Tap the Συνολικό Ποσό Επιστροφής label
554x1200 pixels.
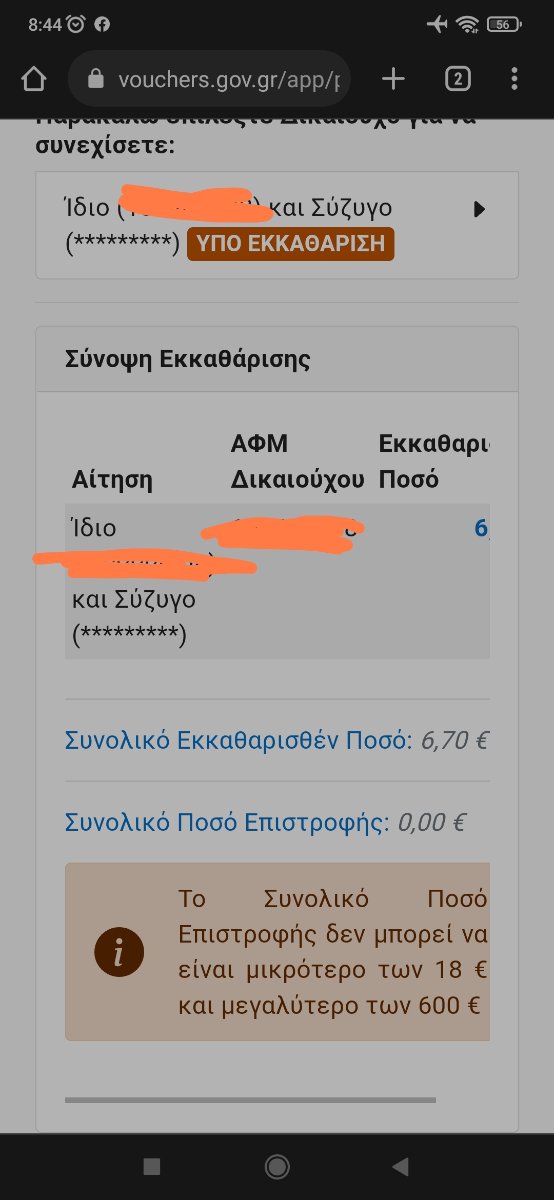pos(227,823)
